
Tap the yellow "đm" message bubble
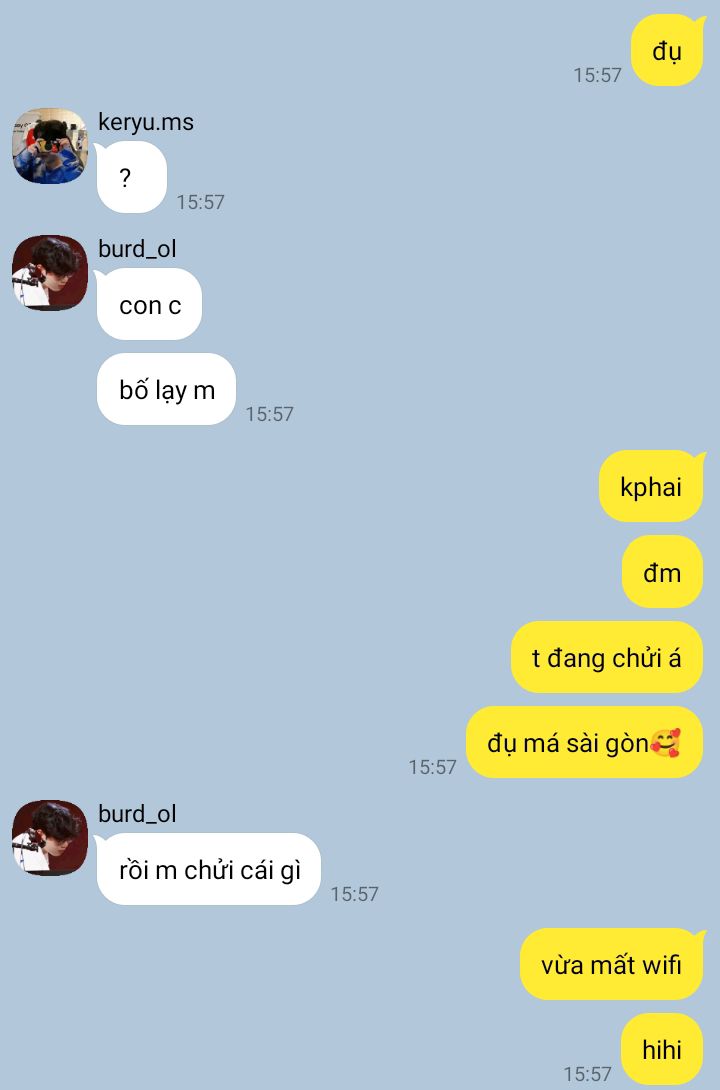point(662,572)
